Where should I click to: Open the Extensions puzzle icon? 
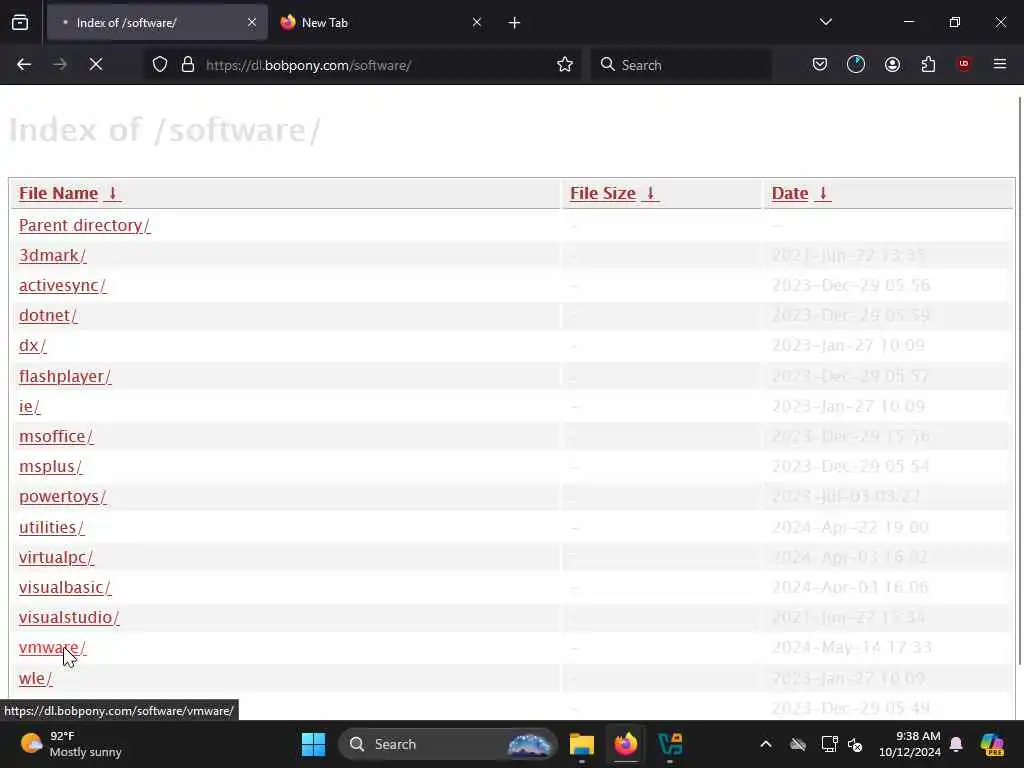(x=928, y=65)
